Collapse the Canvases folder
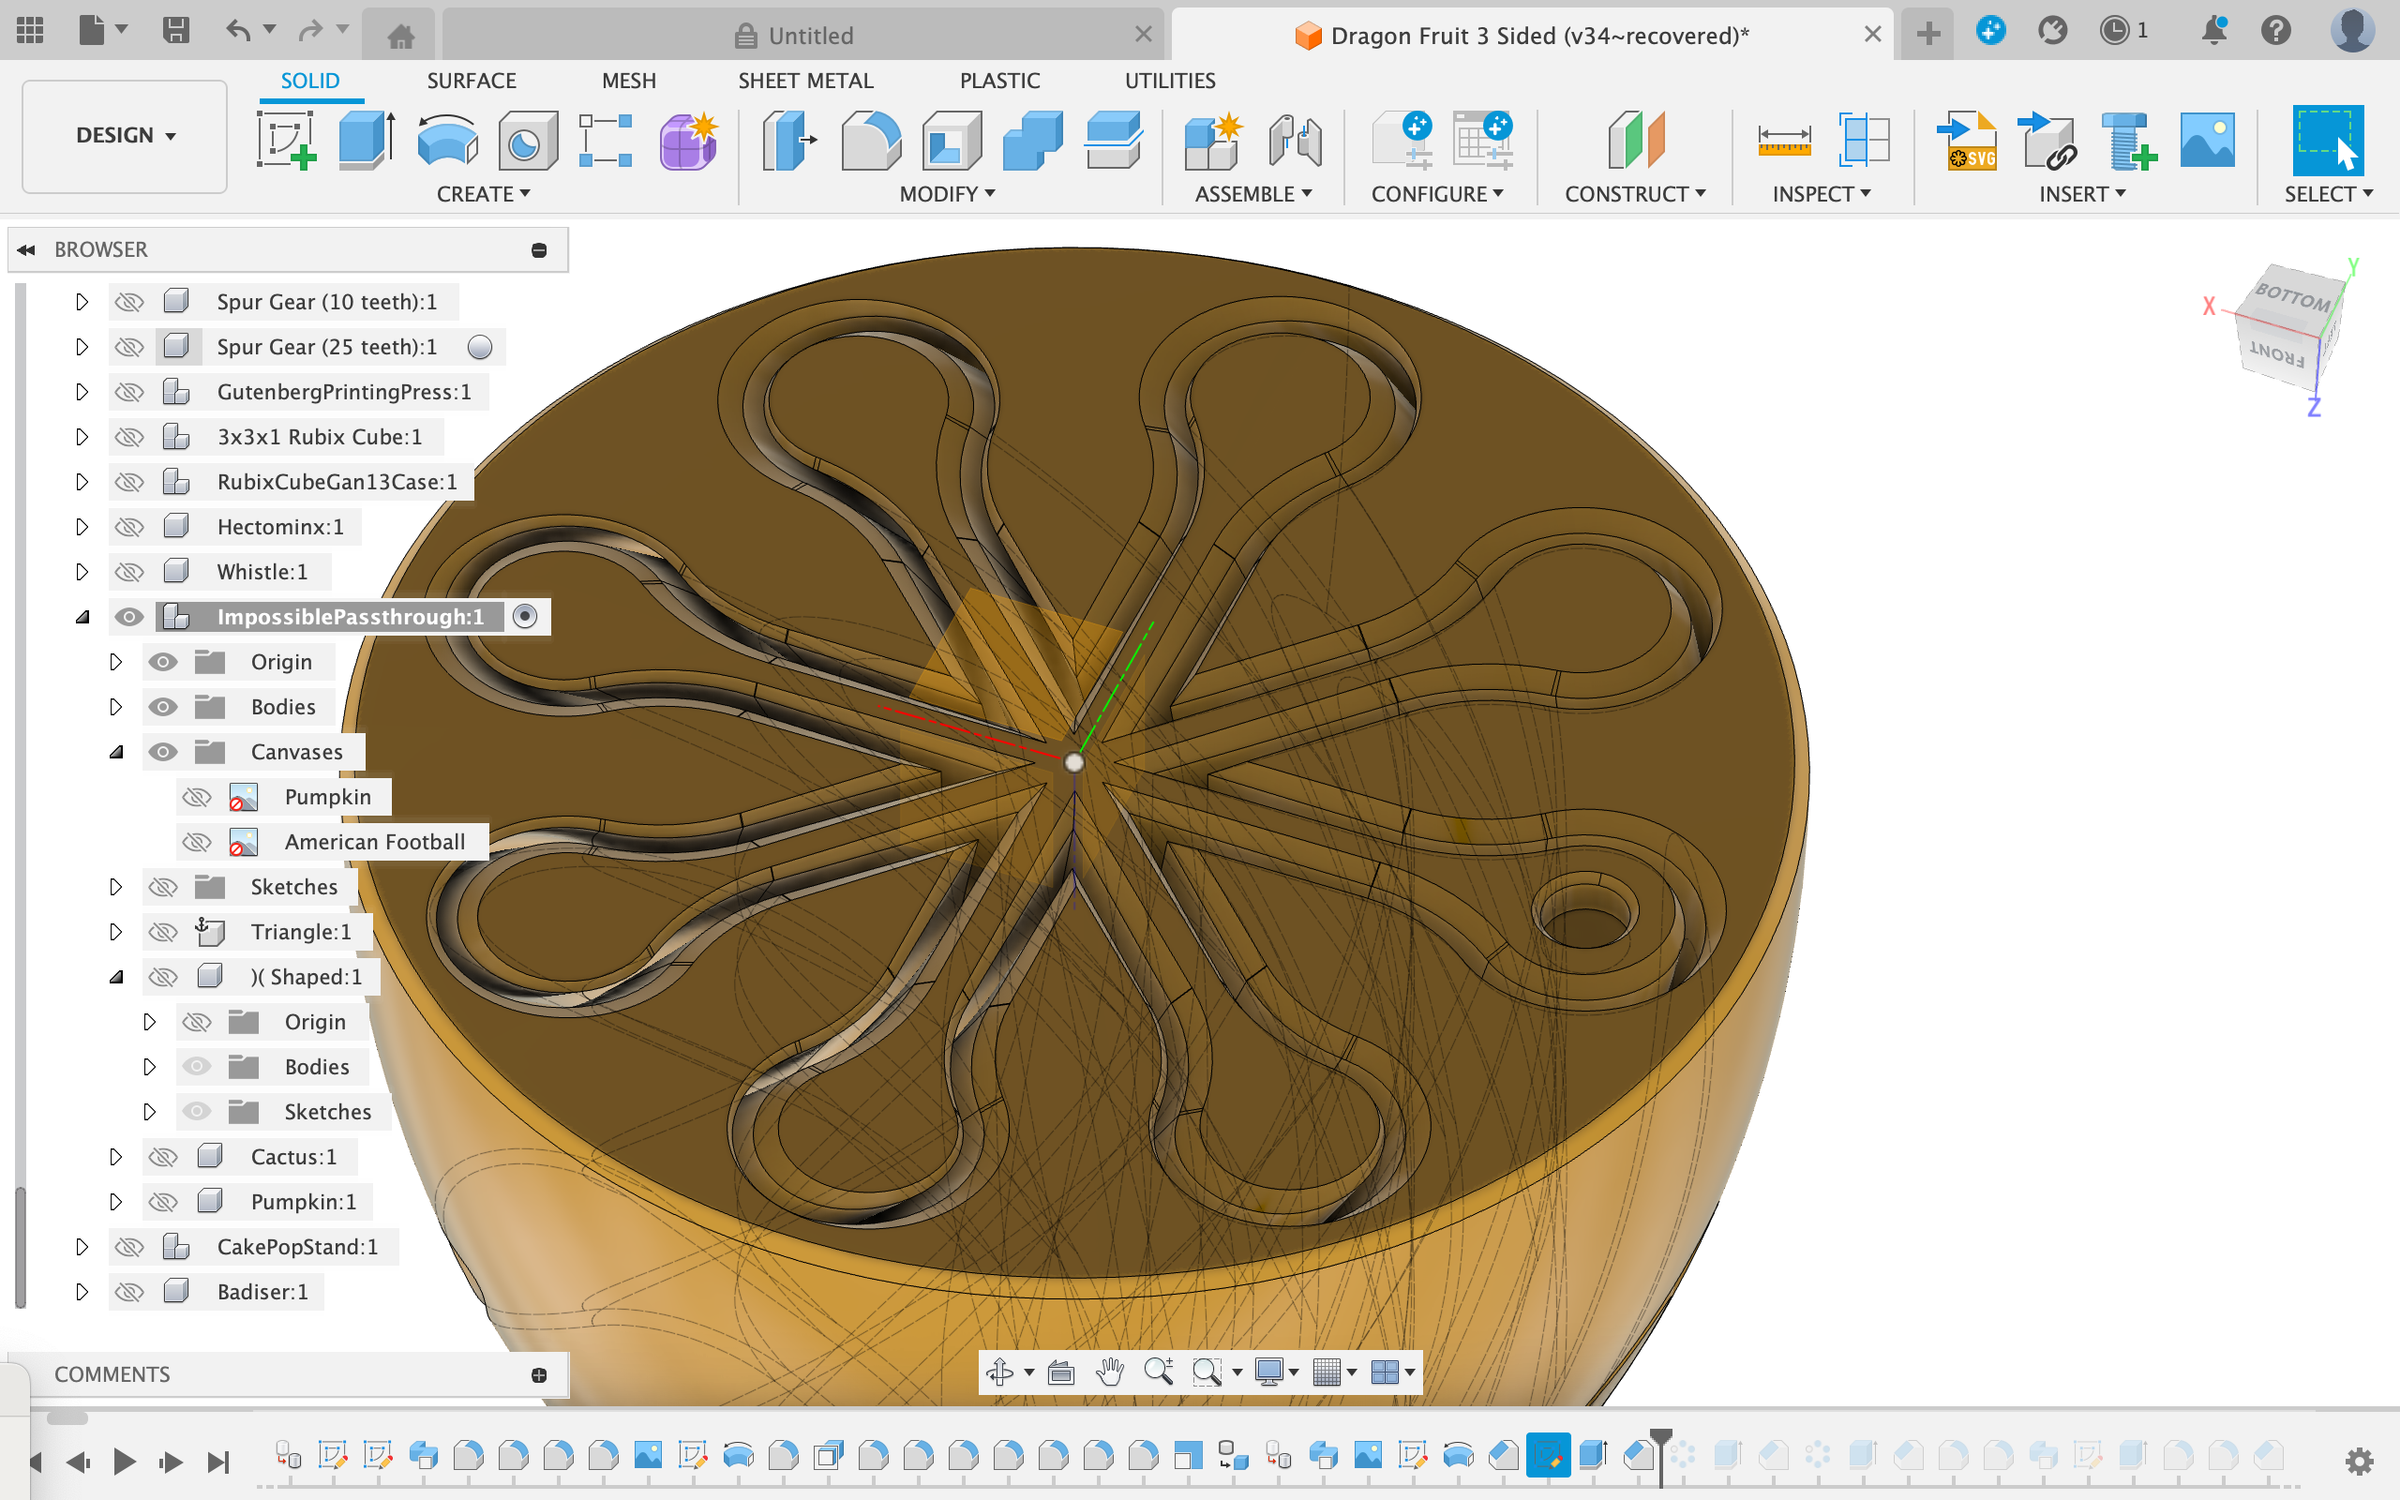 coord(116,752)
